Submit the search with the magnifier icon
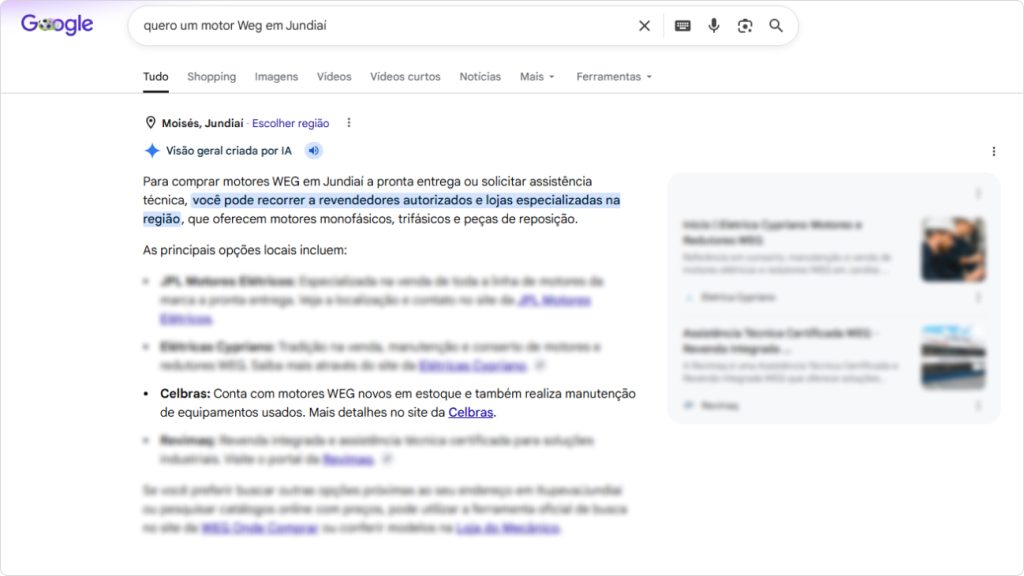The height and width of the screenshot is (576, 1024). tap(776, 25)
